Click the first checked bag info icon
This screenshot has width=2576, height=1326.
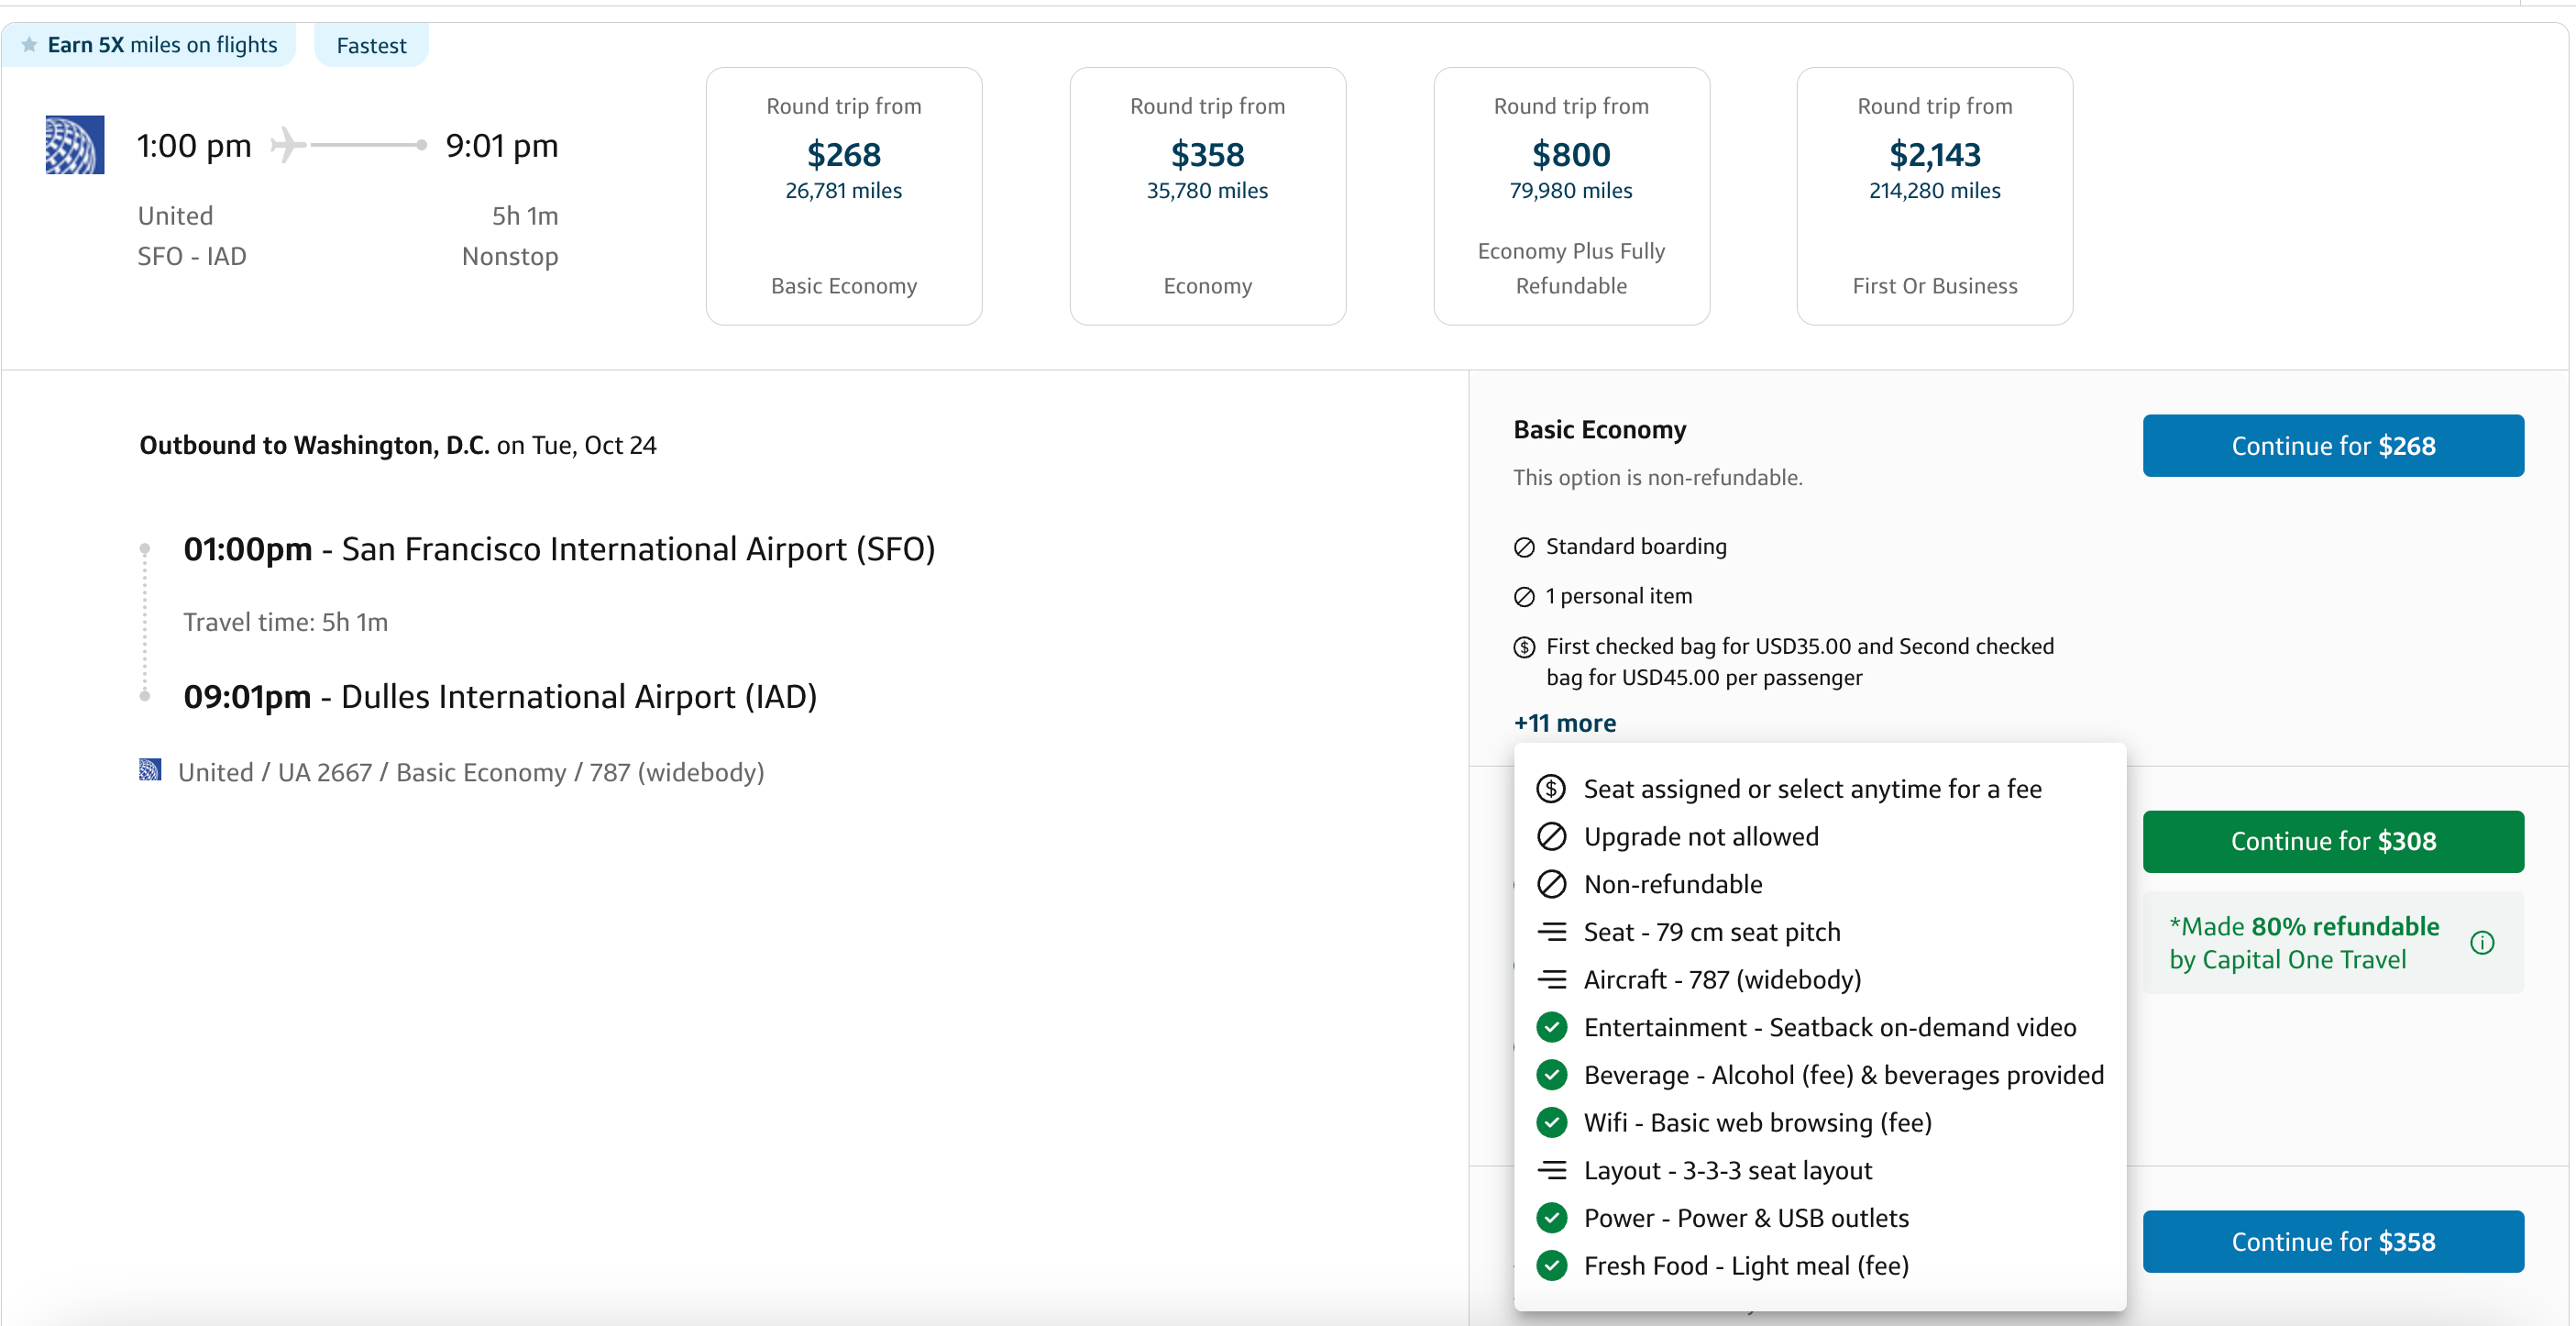point(1523,646)
